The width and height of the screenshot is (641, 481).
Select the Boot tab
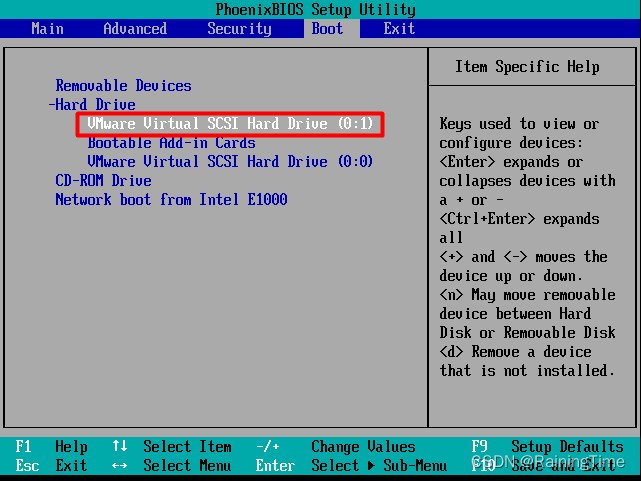click(x=327, y=29)
